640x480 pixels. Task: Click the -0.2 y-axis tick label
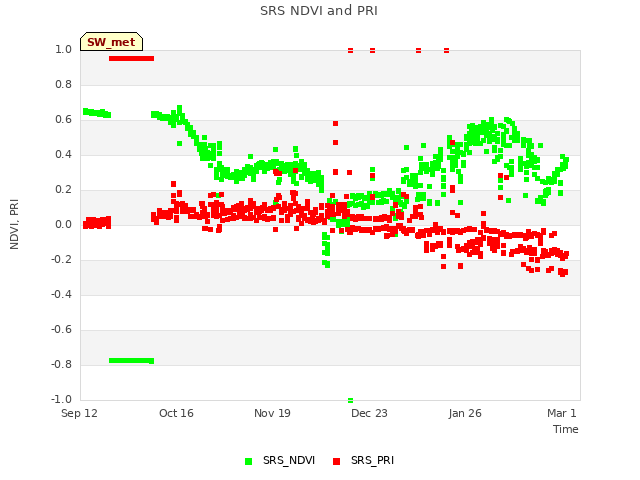click(x=61, y=260)
